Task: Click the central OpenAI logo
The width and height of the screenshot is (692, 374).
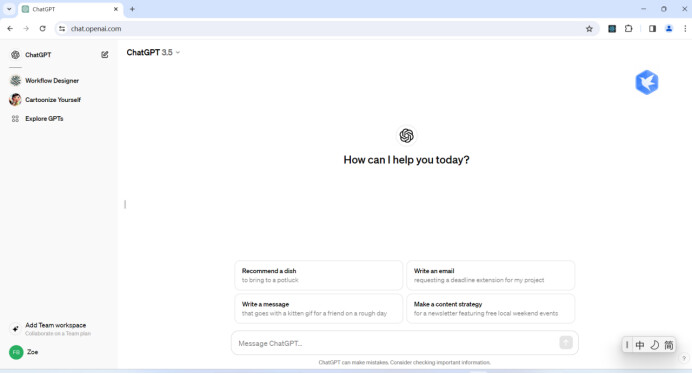Action: (406, 136)
